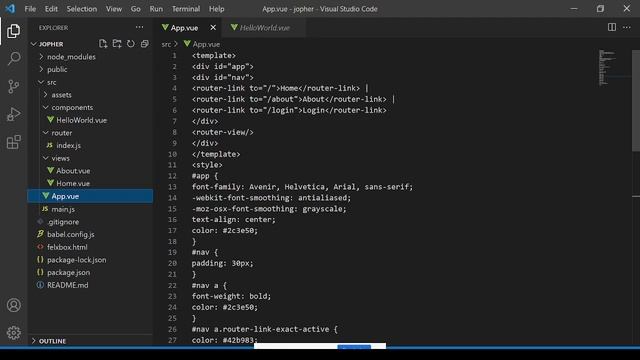Click the vertical editor scrollbar thumb
This screenshot has width=640, height=360.
(x=636, y=100)
